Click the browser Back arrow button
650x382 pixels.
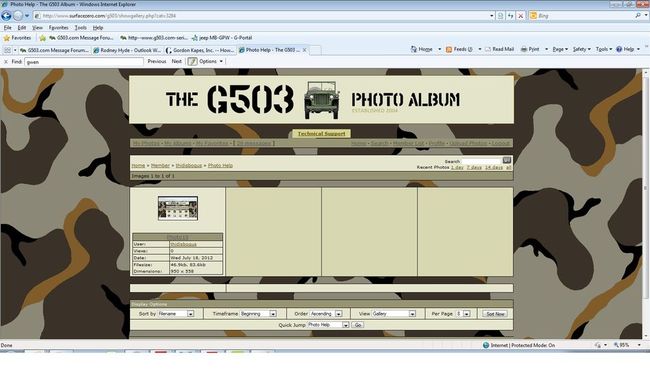pos(6,16)
